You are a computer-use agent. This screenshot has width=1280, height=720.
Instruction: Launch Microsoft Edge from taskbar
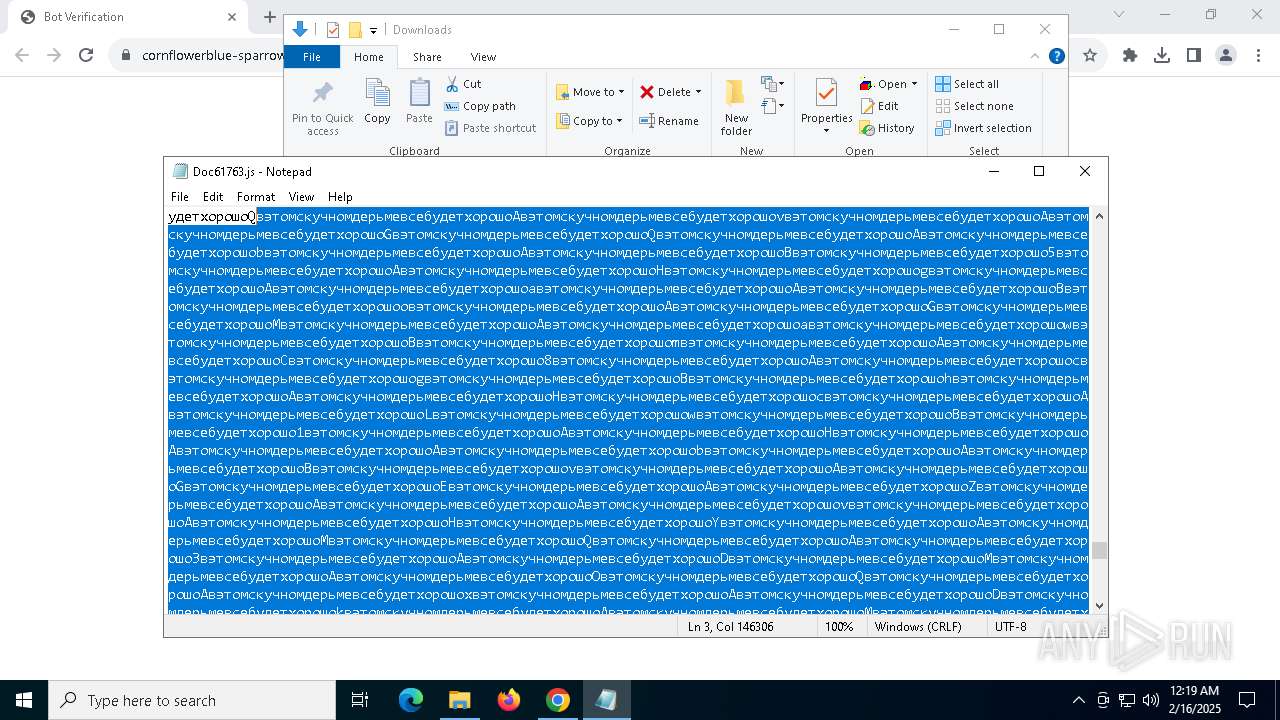click(x=411, y=700)
